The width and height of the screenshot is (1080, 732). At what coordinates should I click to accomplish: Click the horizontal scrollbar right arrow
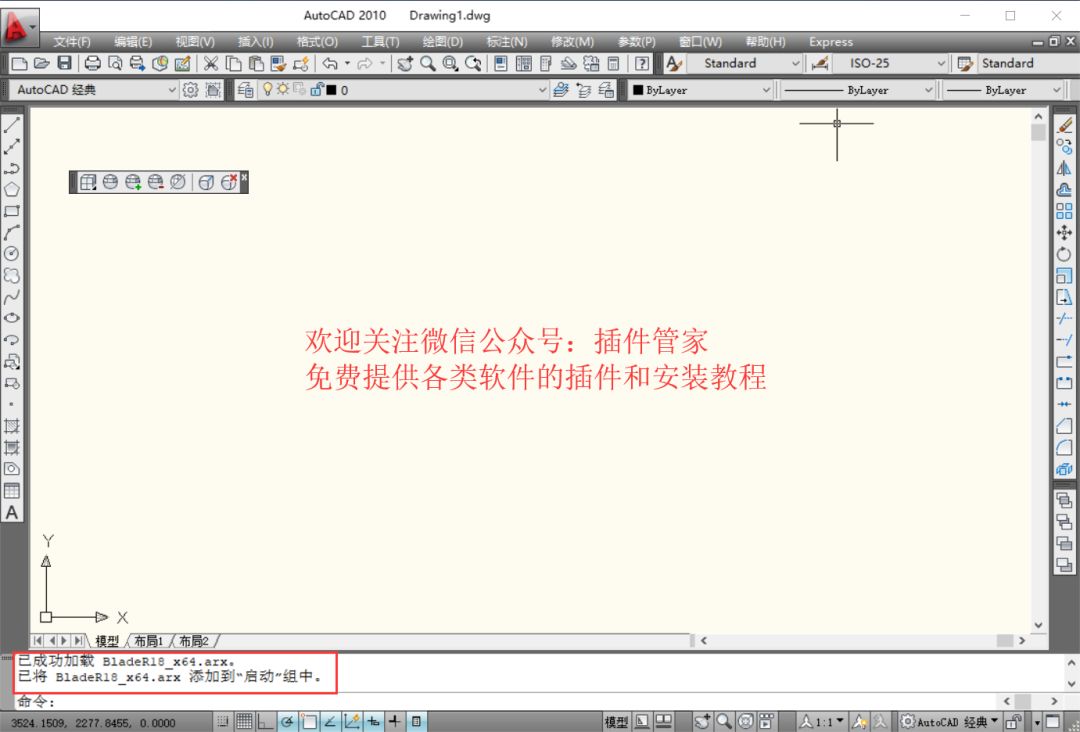(1022, 640)
